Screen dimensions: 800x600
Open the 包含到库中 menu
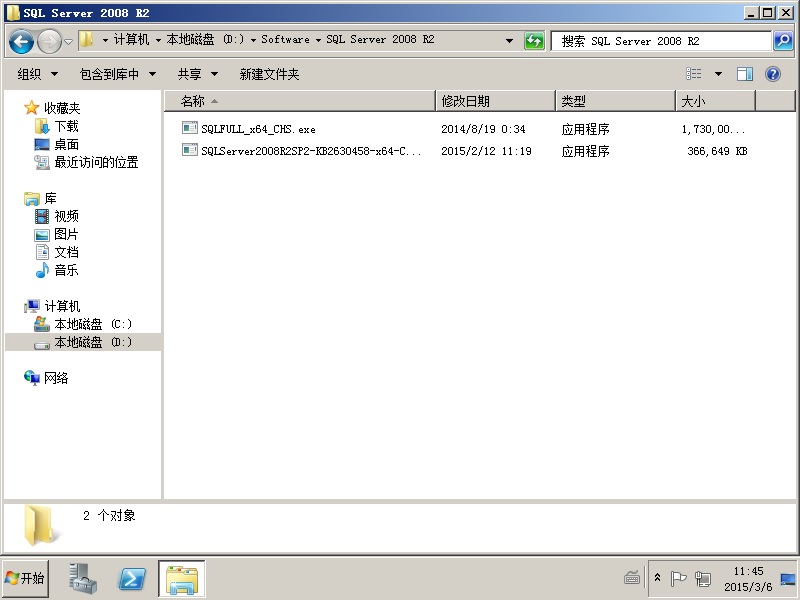(118, 74)
